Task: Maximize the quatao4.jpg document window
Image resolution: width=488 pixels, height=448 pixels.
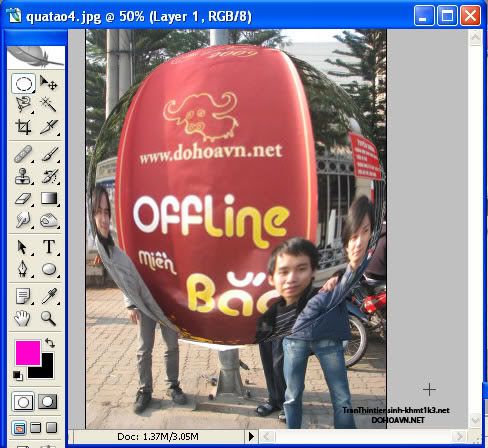Action: coord(447,15)
